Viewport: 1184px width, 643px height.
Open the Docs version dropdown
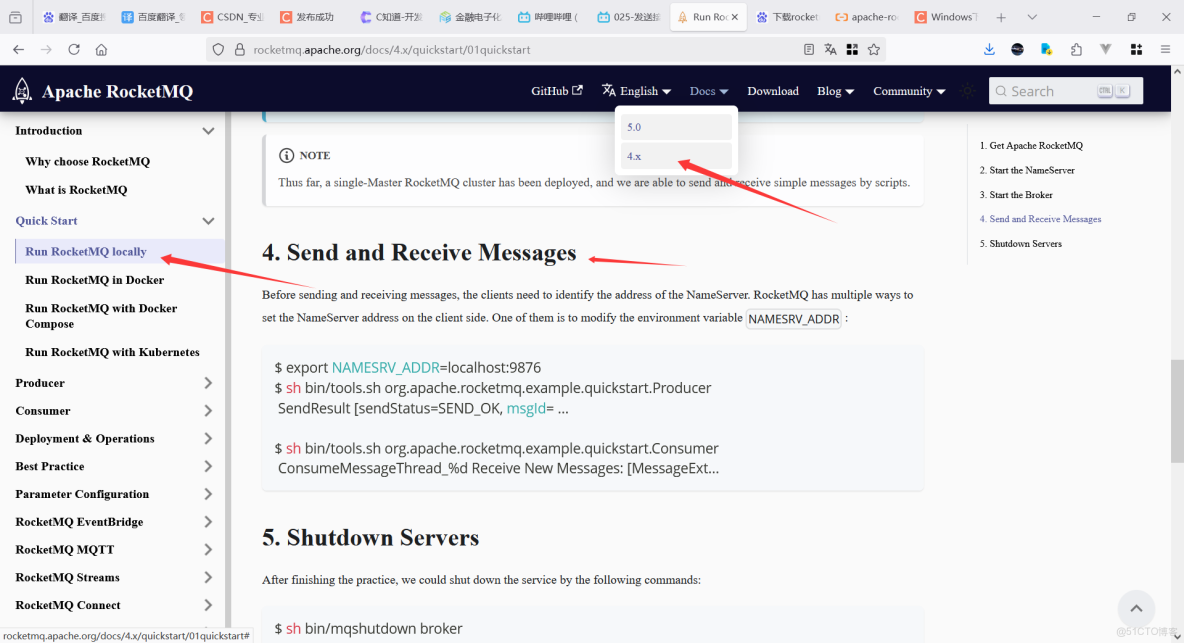click(x=708, y=91)
